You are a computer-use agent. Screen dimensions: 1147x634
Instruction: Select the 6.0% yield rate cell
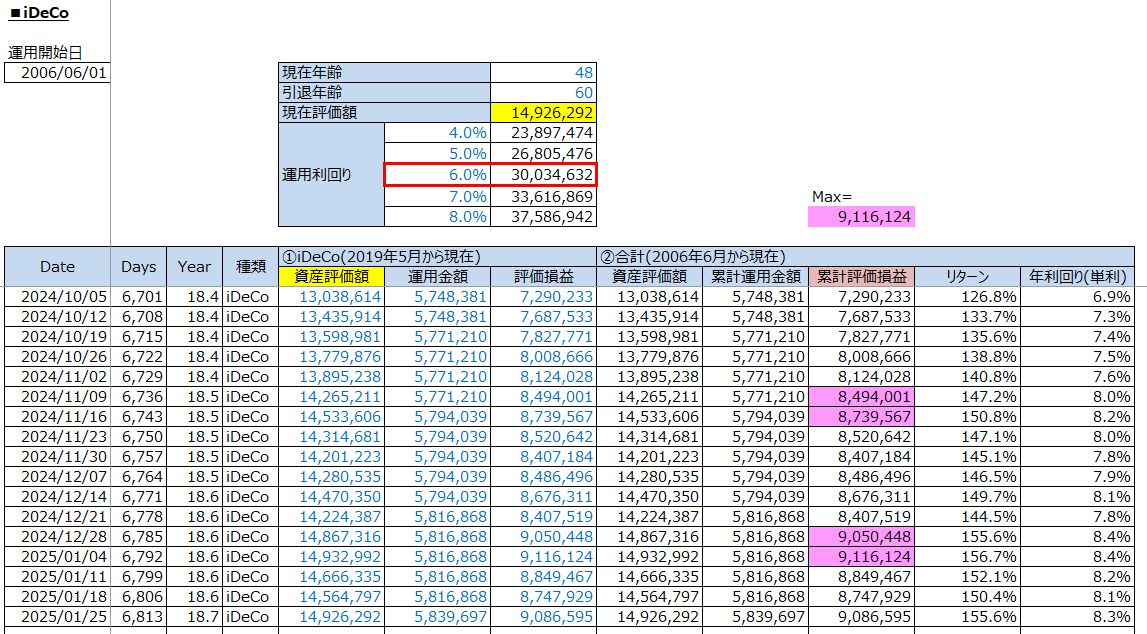pyautogui.click(x=437, y=175)
